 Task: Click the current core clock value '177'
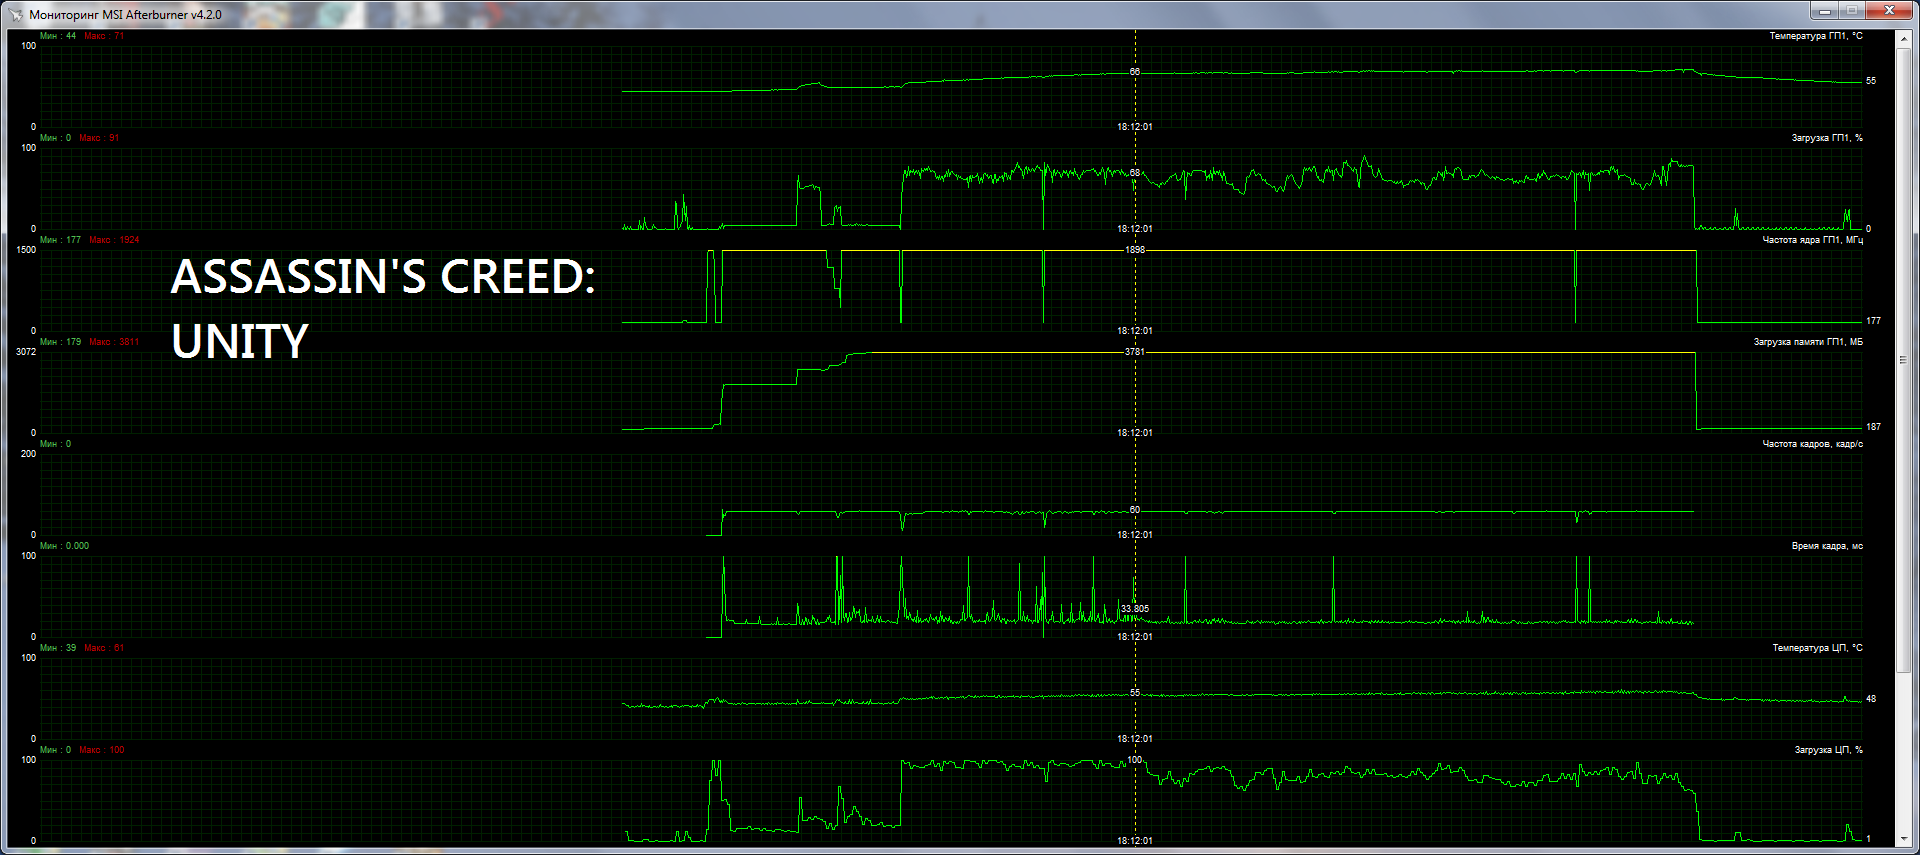(1873, 321)
